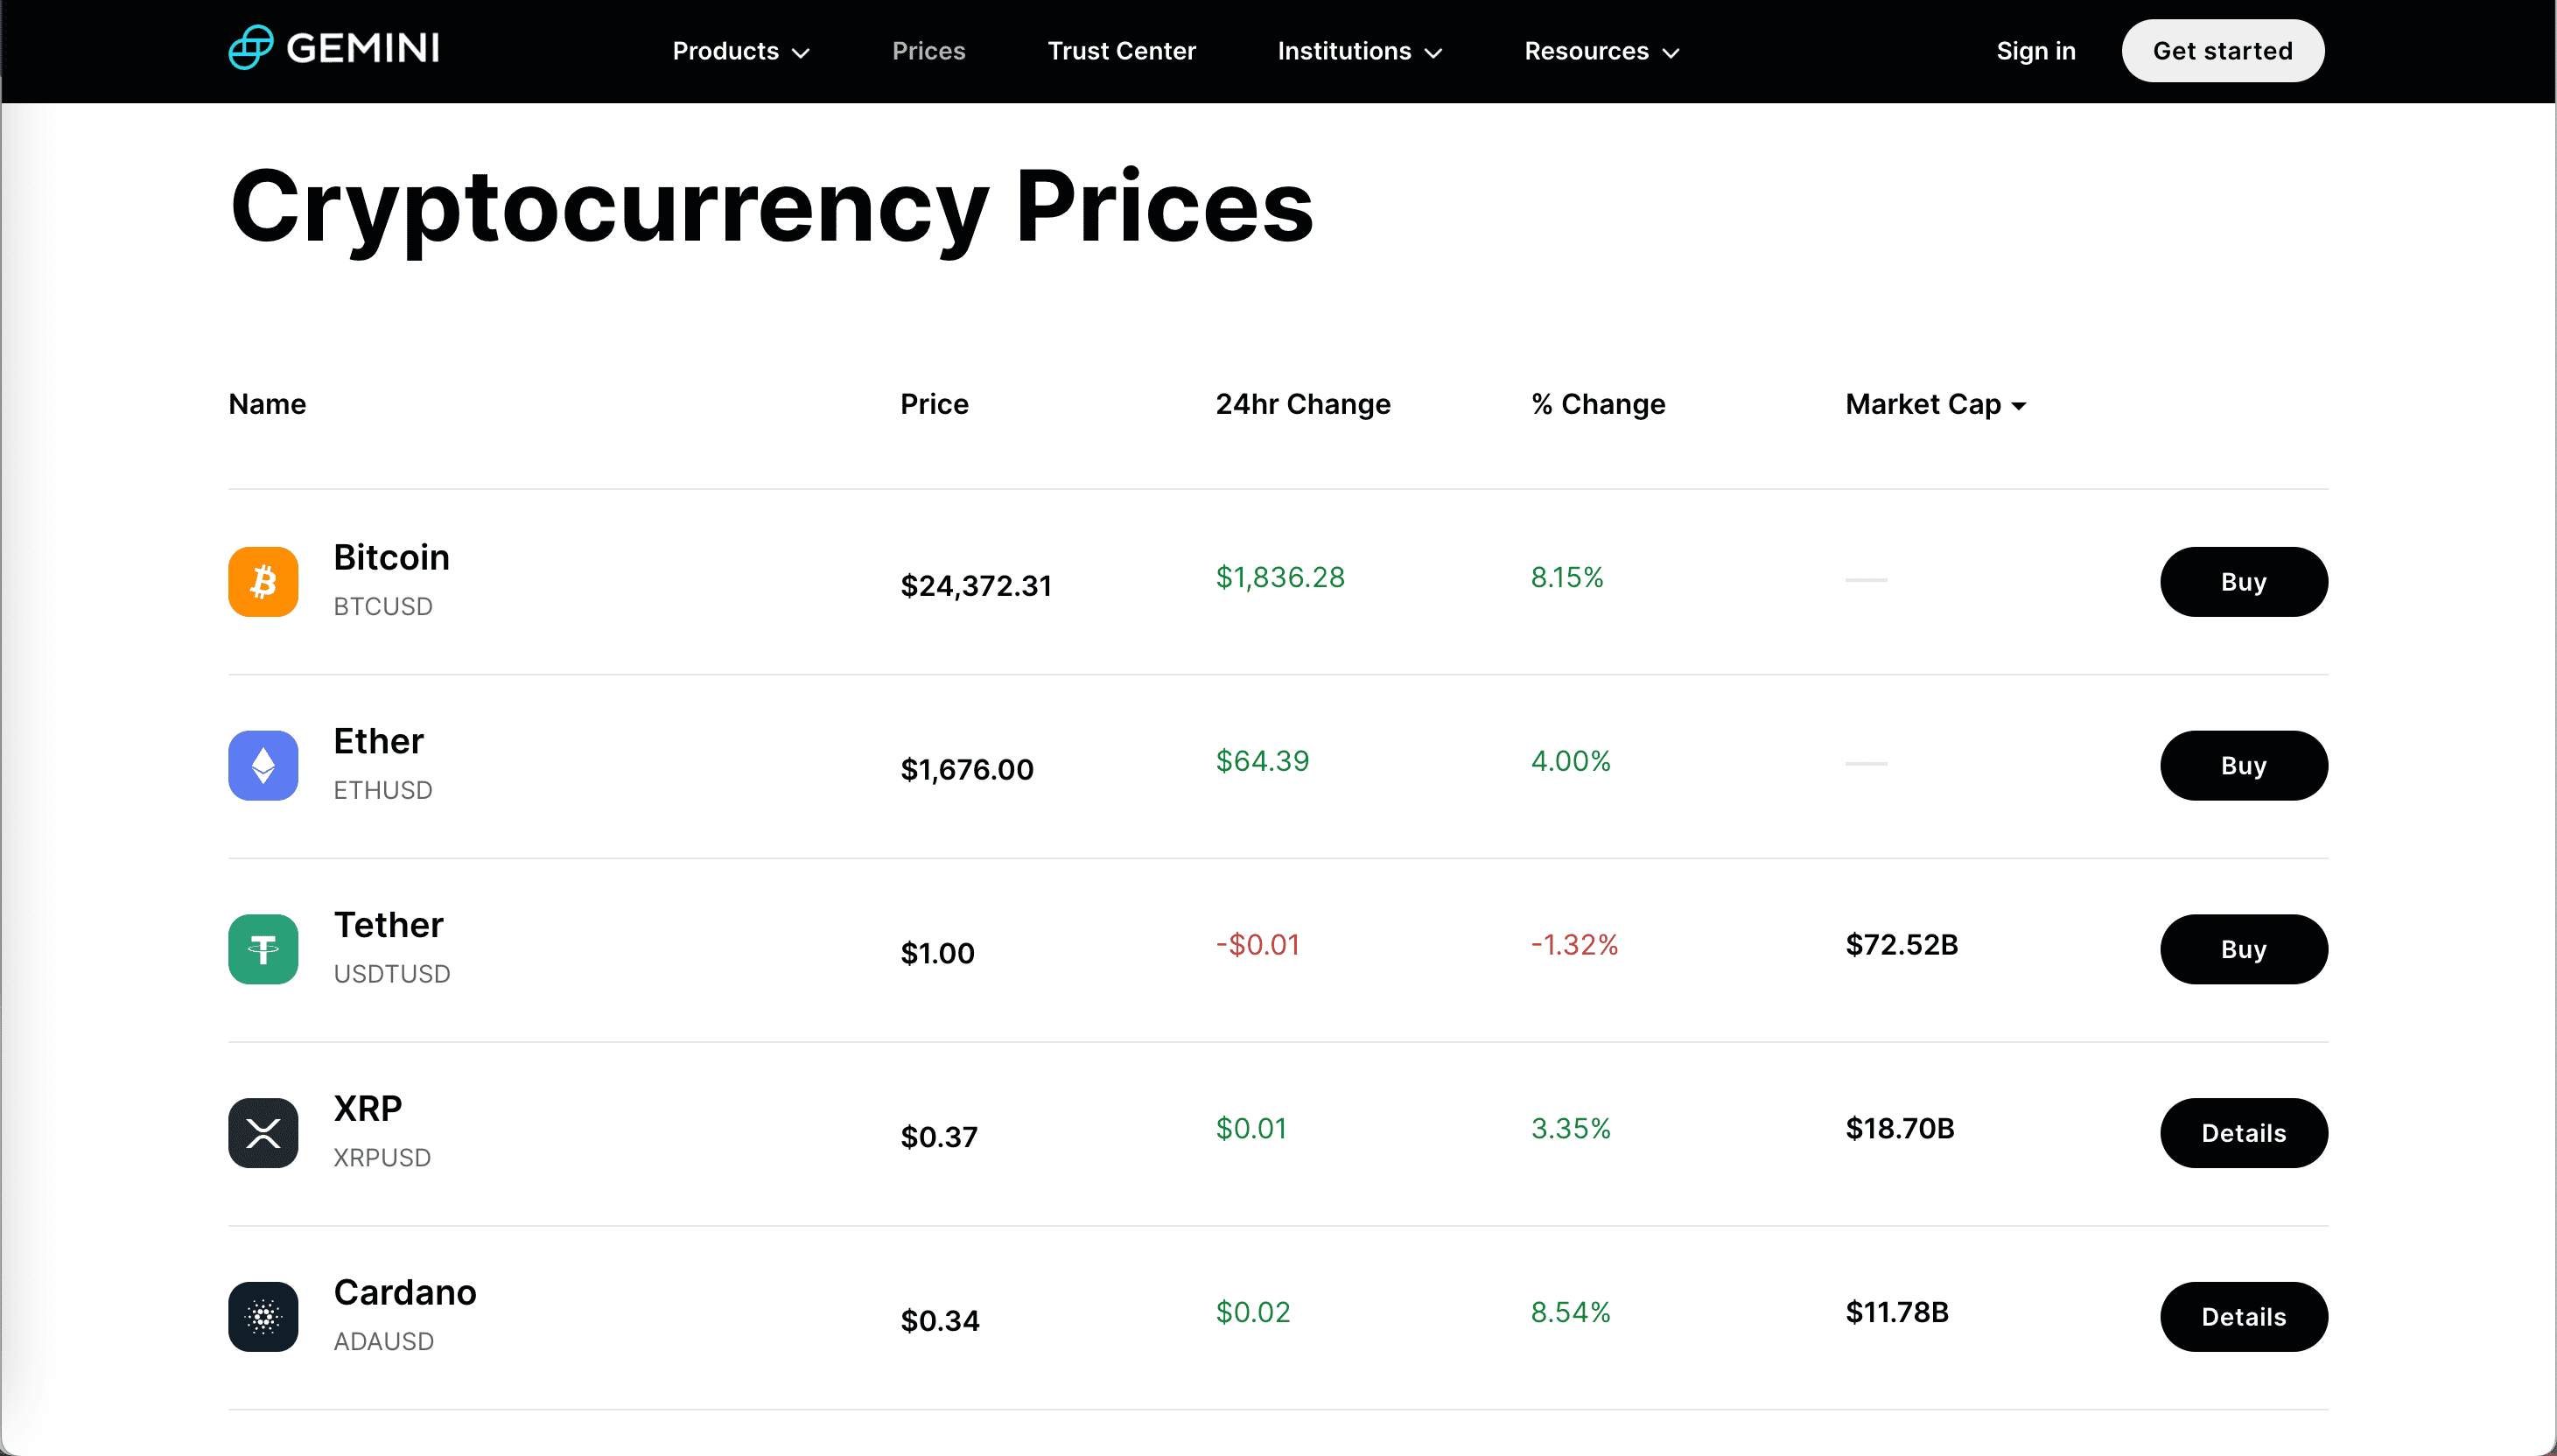Image resolution: width=2557 pixels, height=1456 pixels.
Task: Click the ADAUSD ticker label
Action: [x=383, y=1341]
